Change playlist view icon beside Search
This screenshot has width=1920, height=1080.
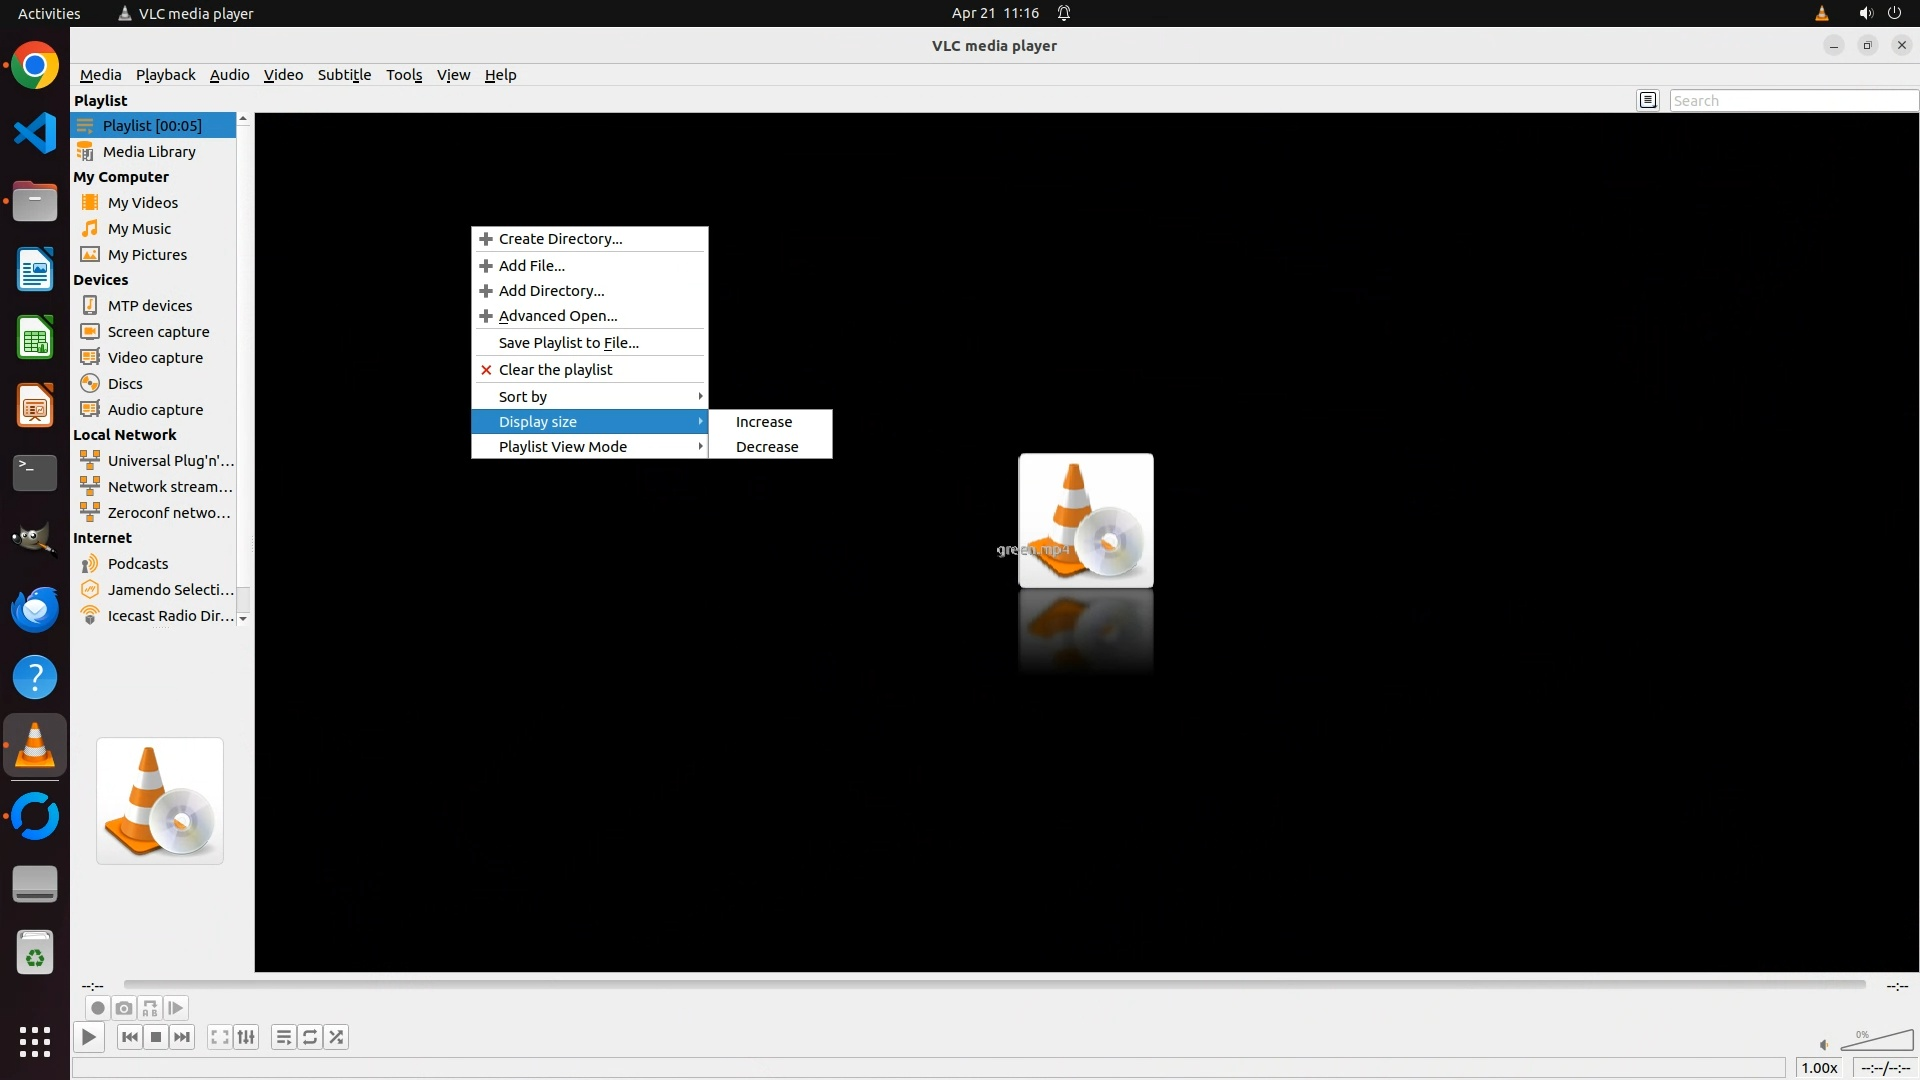pyautogui.click(x=1648, y=100)
